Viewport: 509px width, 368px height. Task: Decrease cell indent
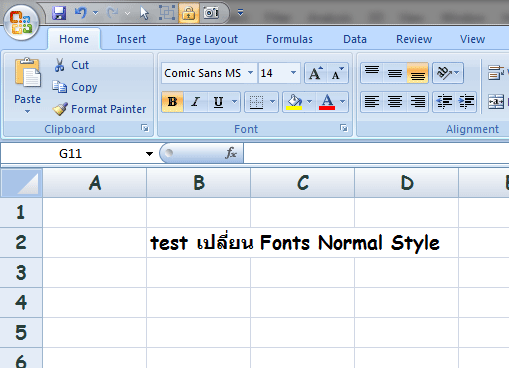point(444,102)
